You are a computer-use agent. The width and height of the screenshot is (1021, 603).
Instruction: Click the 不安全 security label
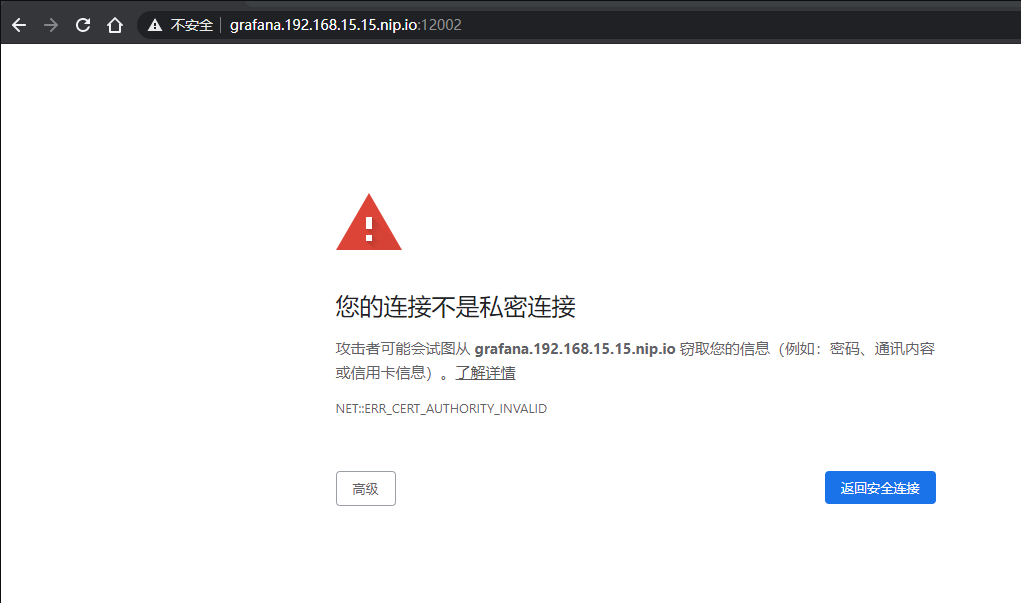pos(191,25)
